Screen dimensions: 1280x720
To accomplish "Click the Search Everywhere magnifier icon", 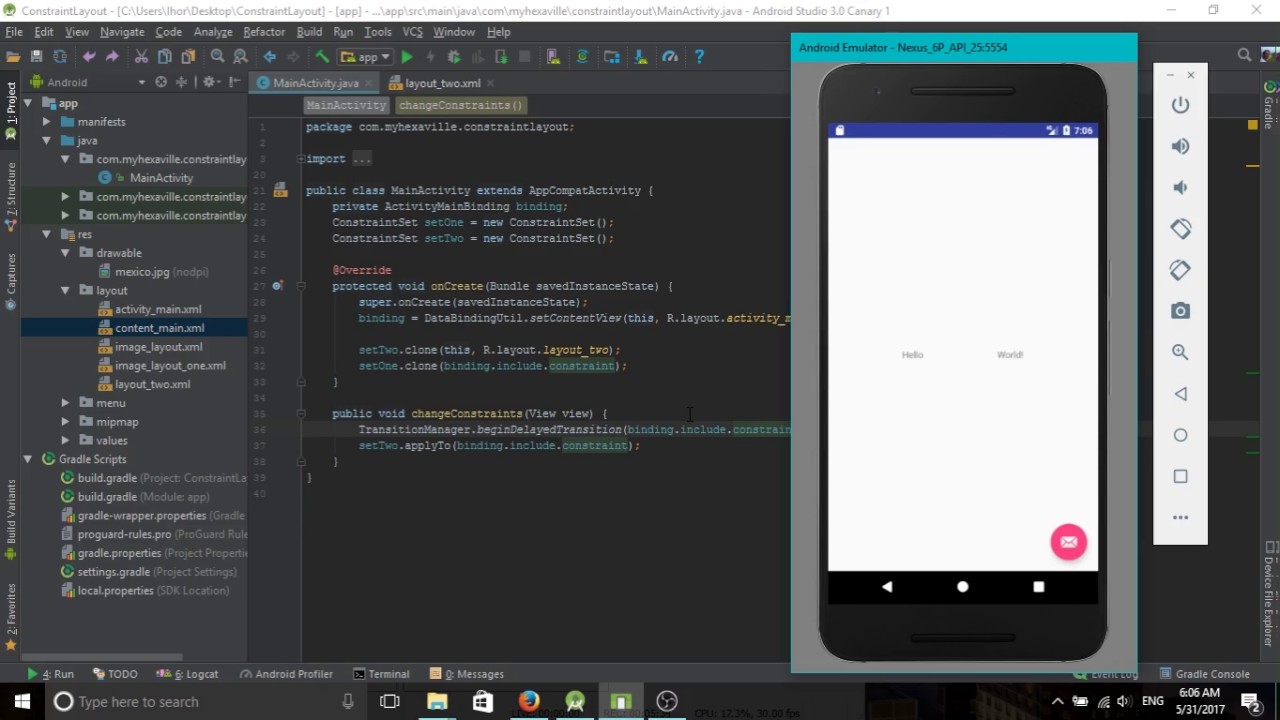I will pos(1244,56).
